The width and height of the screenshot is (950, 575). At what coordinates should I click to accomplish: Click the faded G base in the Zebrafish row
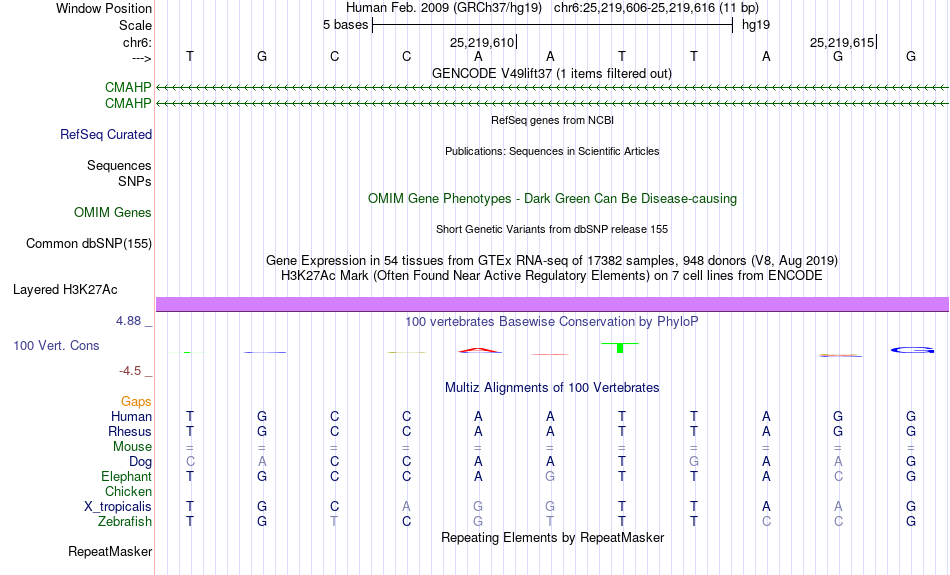[x=478, y=522]
